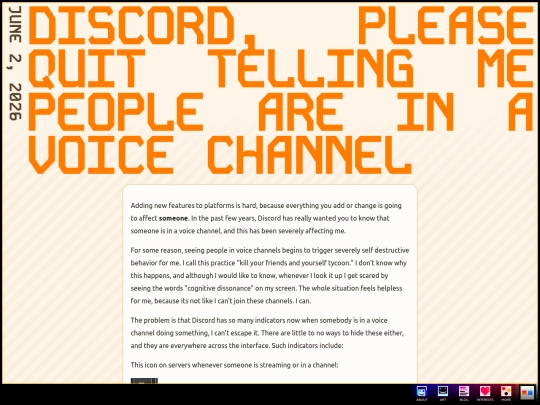The width and height of the screenshot is (540, 405).
Task: Click the paragraph starting 'Adding new features'
Action: click(266, 218)
